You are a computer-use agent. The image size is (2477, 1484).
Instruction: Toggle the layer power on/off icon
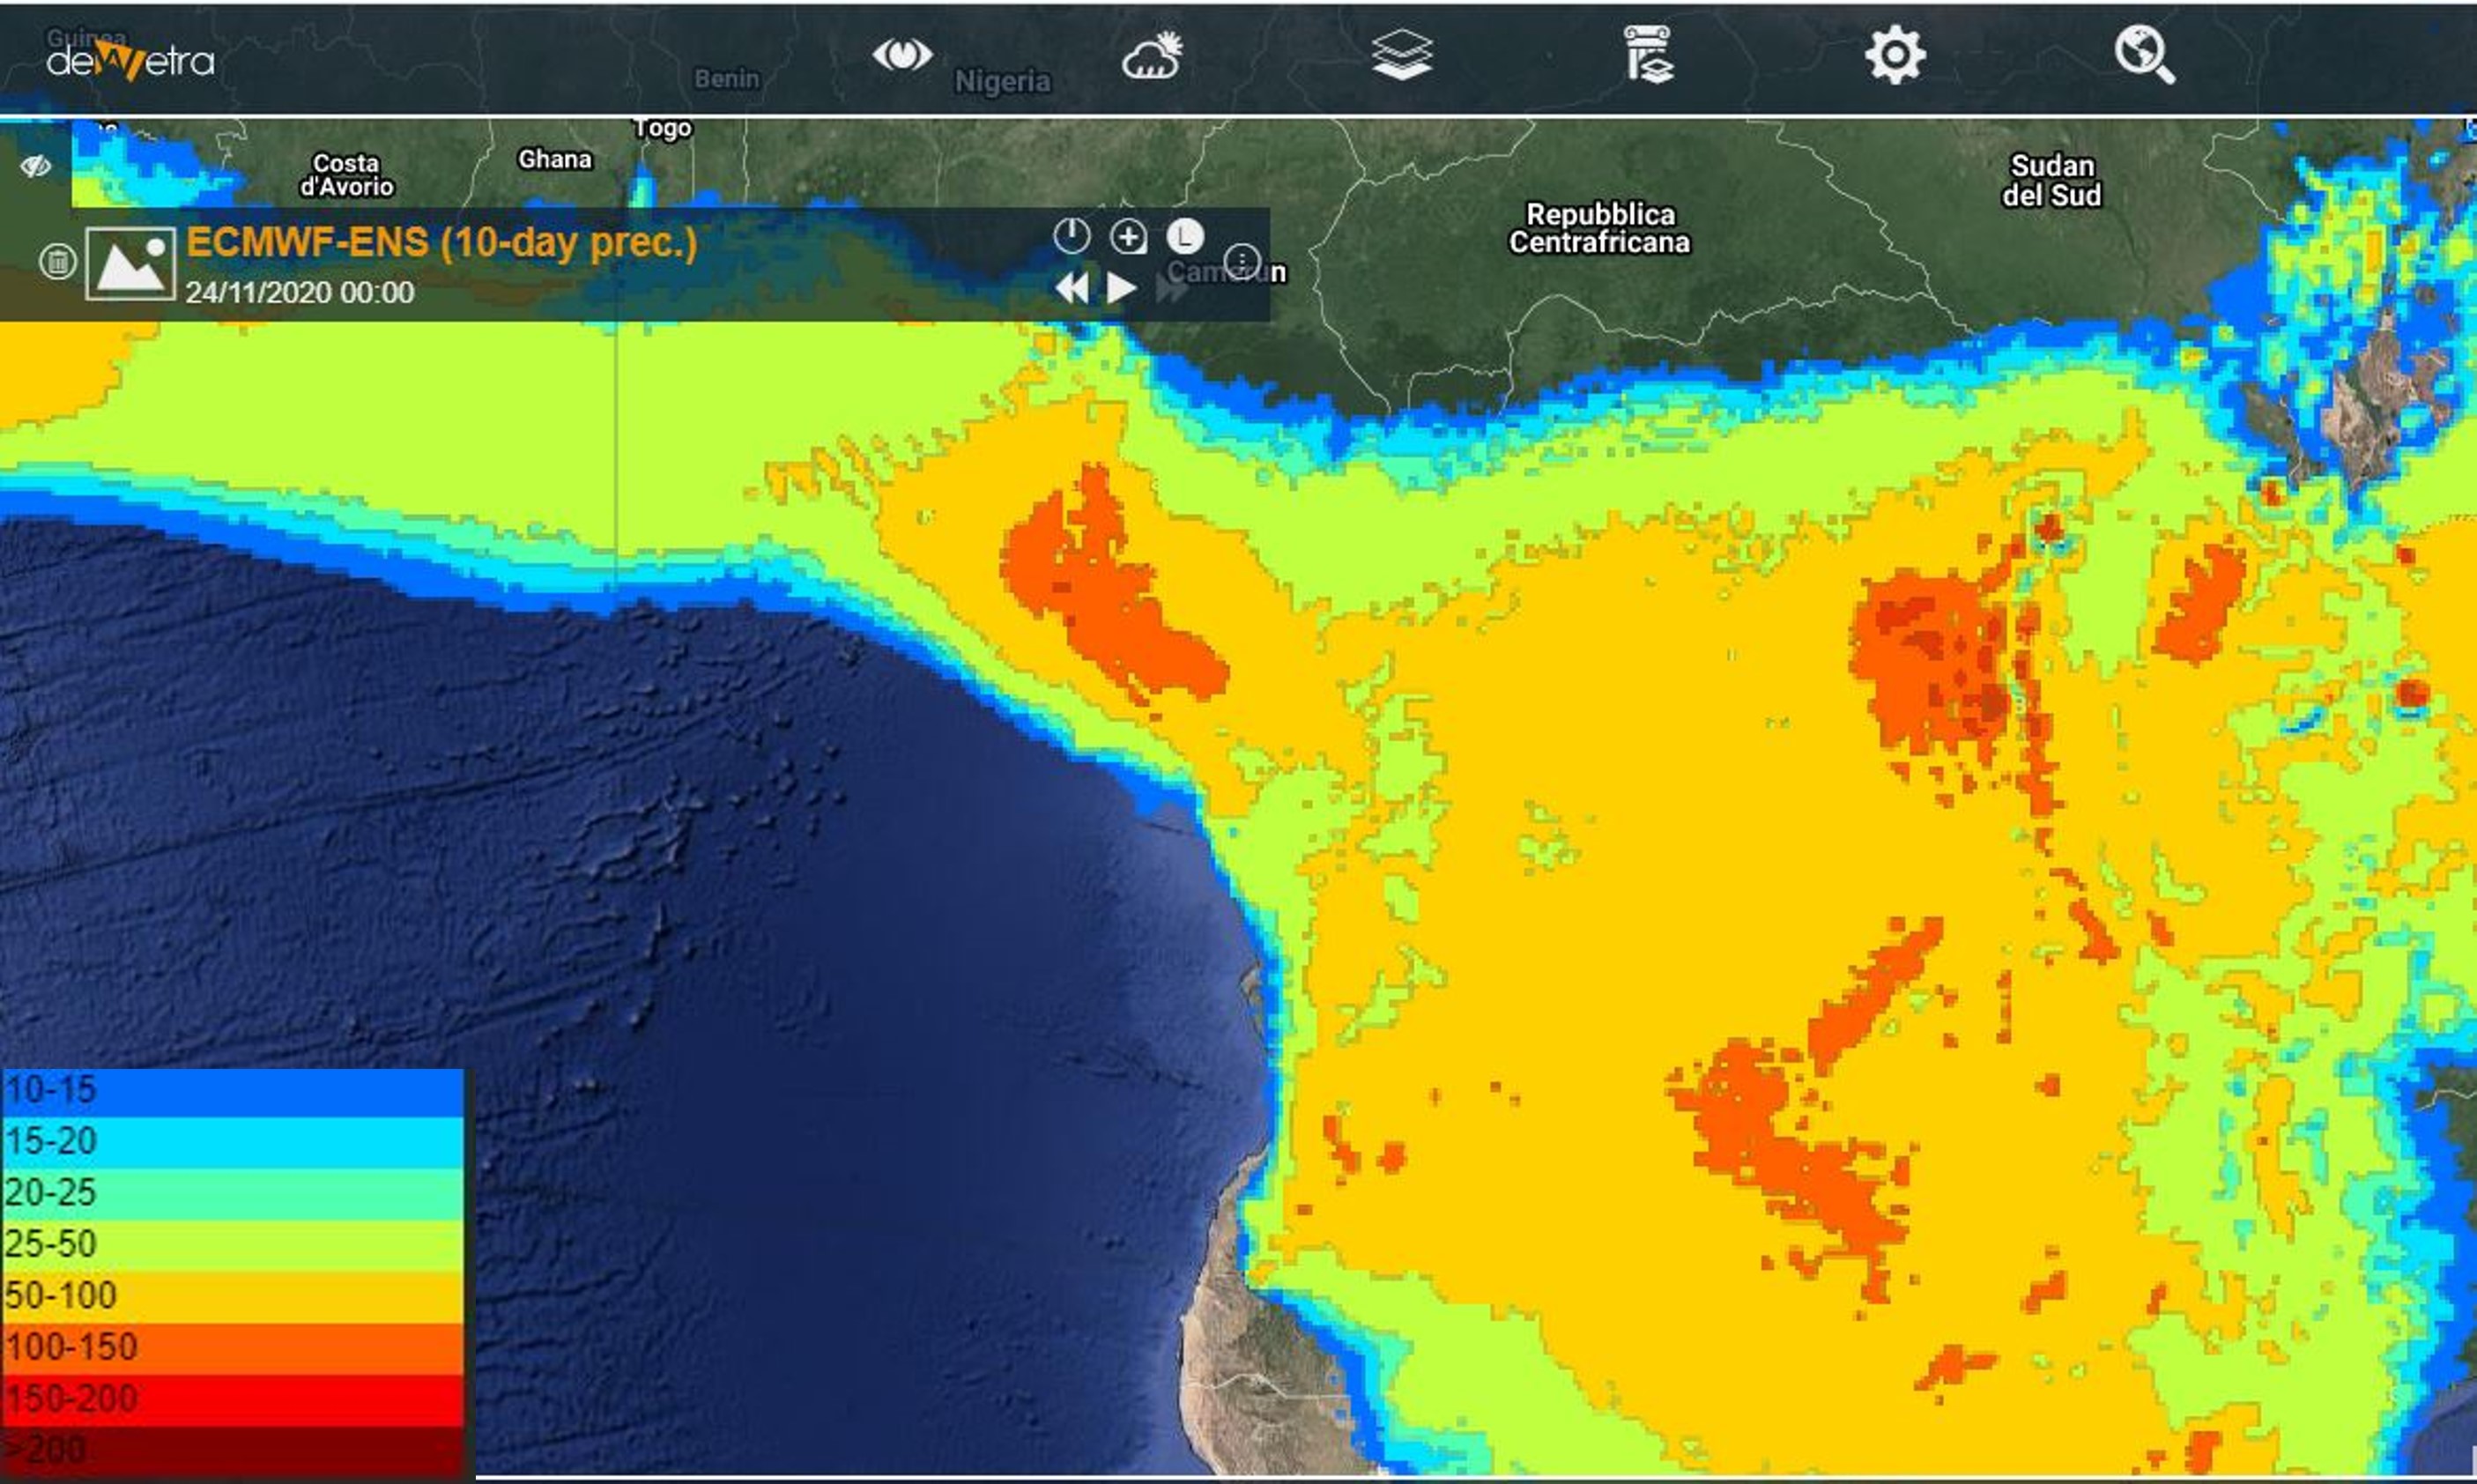pyautogui.click(x=1071, y=236)
